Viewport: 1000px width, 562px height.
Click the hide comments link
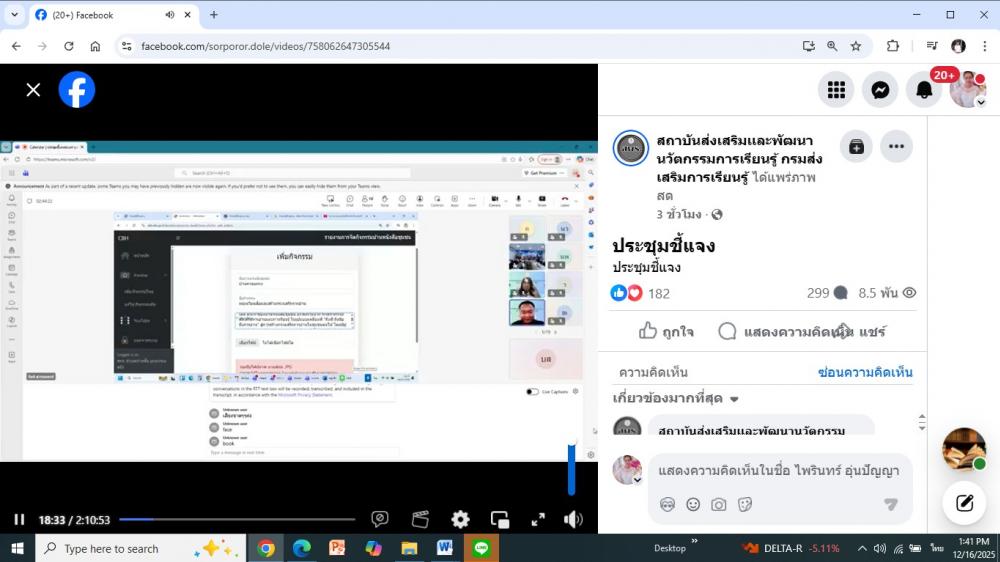click(864, 372)
